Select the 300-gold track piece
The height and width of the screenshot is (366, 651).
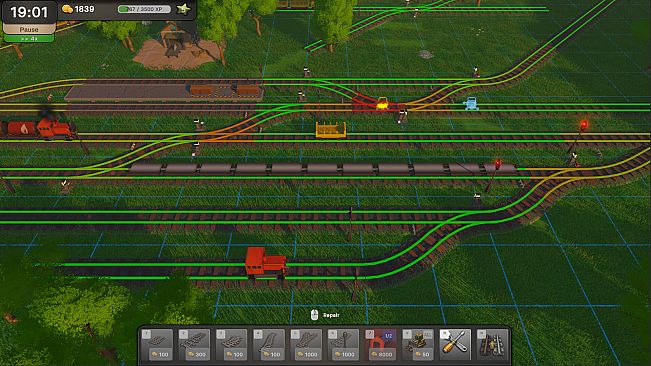[x=195, y=344]
